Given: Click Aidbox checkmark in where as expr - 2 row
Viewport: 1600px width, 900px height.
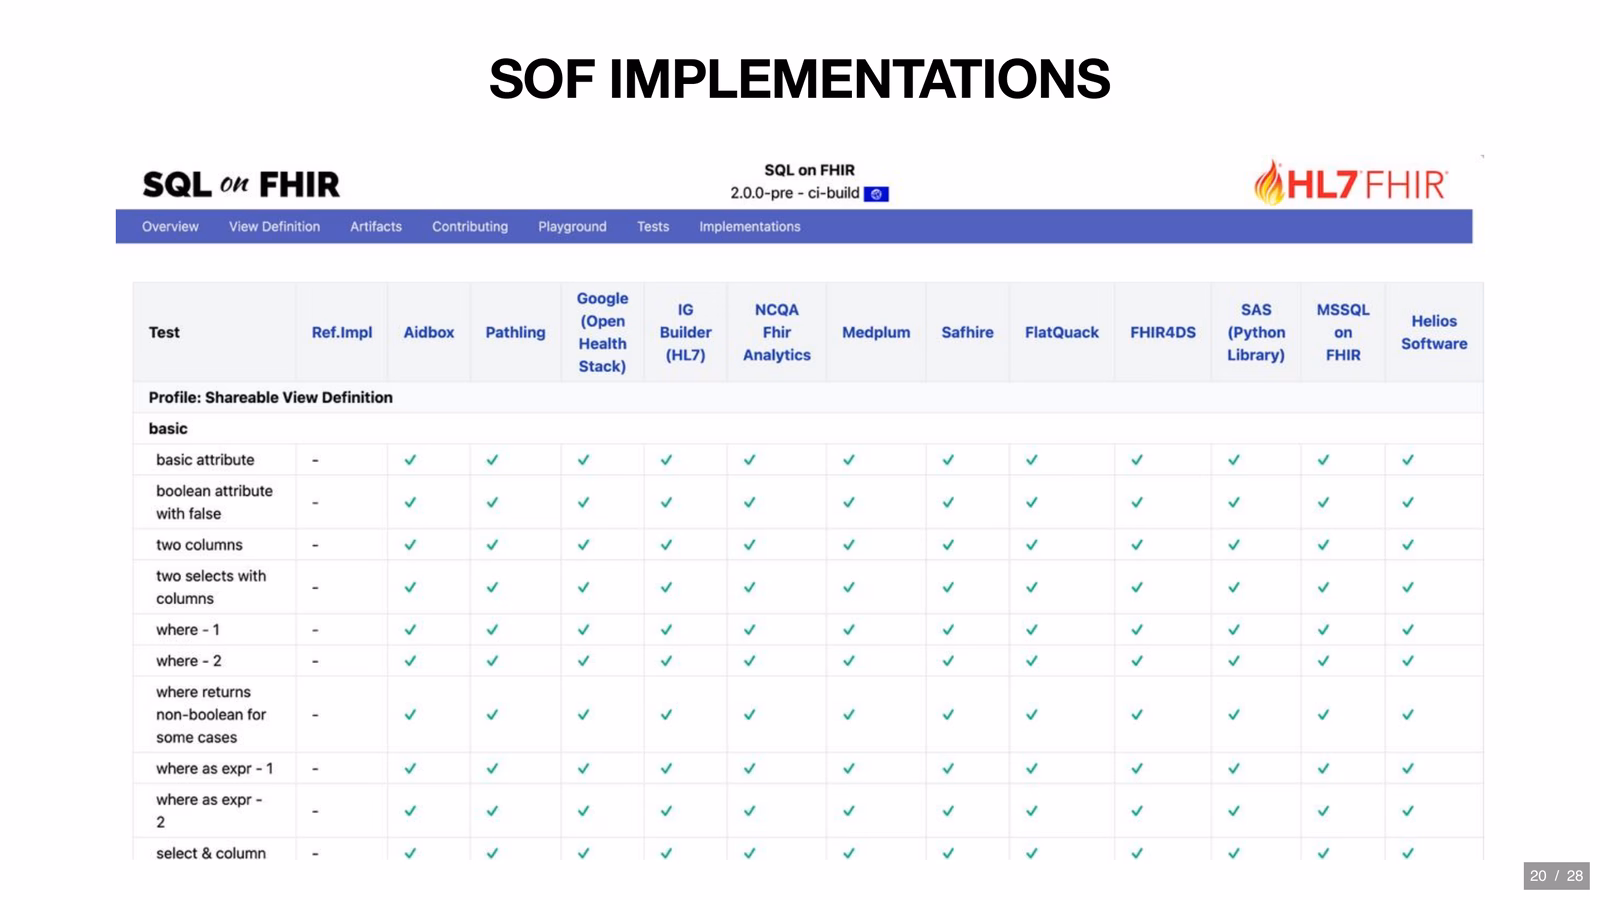Looking at the screenshot, I should coord(410,811).
